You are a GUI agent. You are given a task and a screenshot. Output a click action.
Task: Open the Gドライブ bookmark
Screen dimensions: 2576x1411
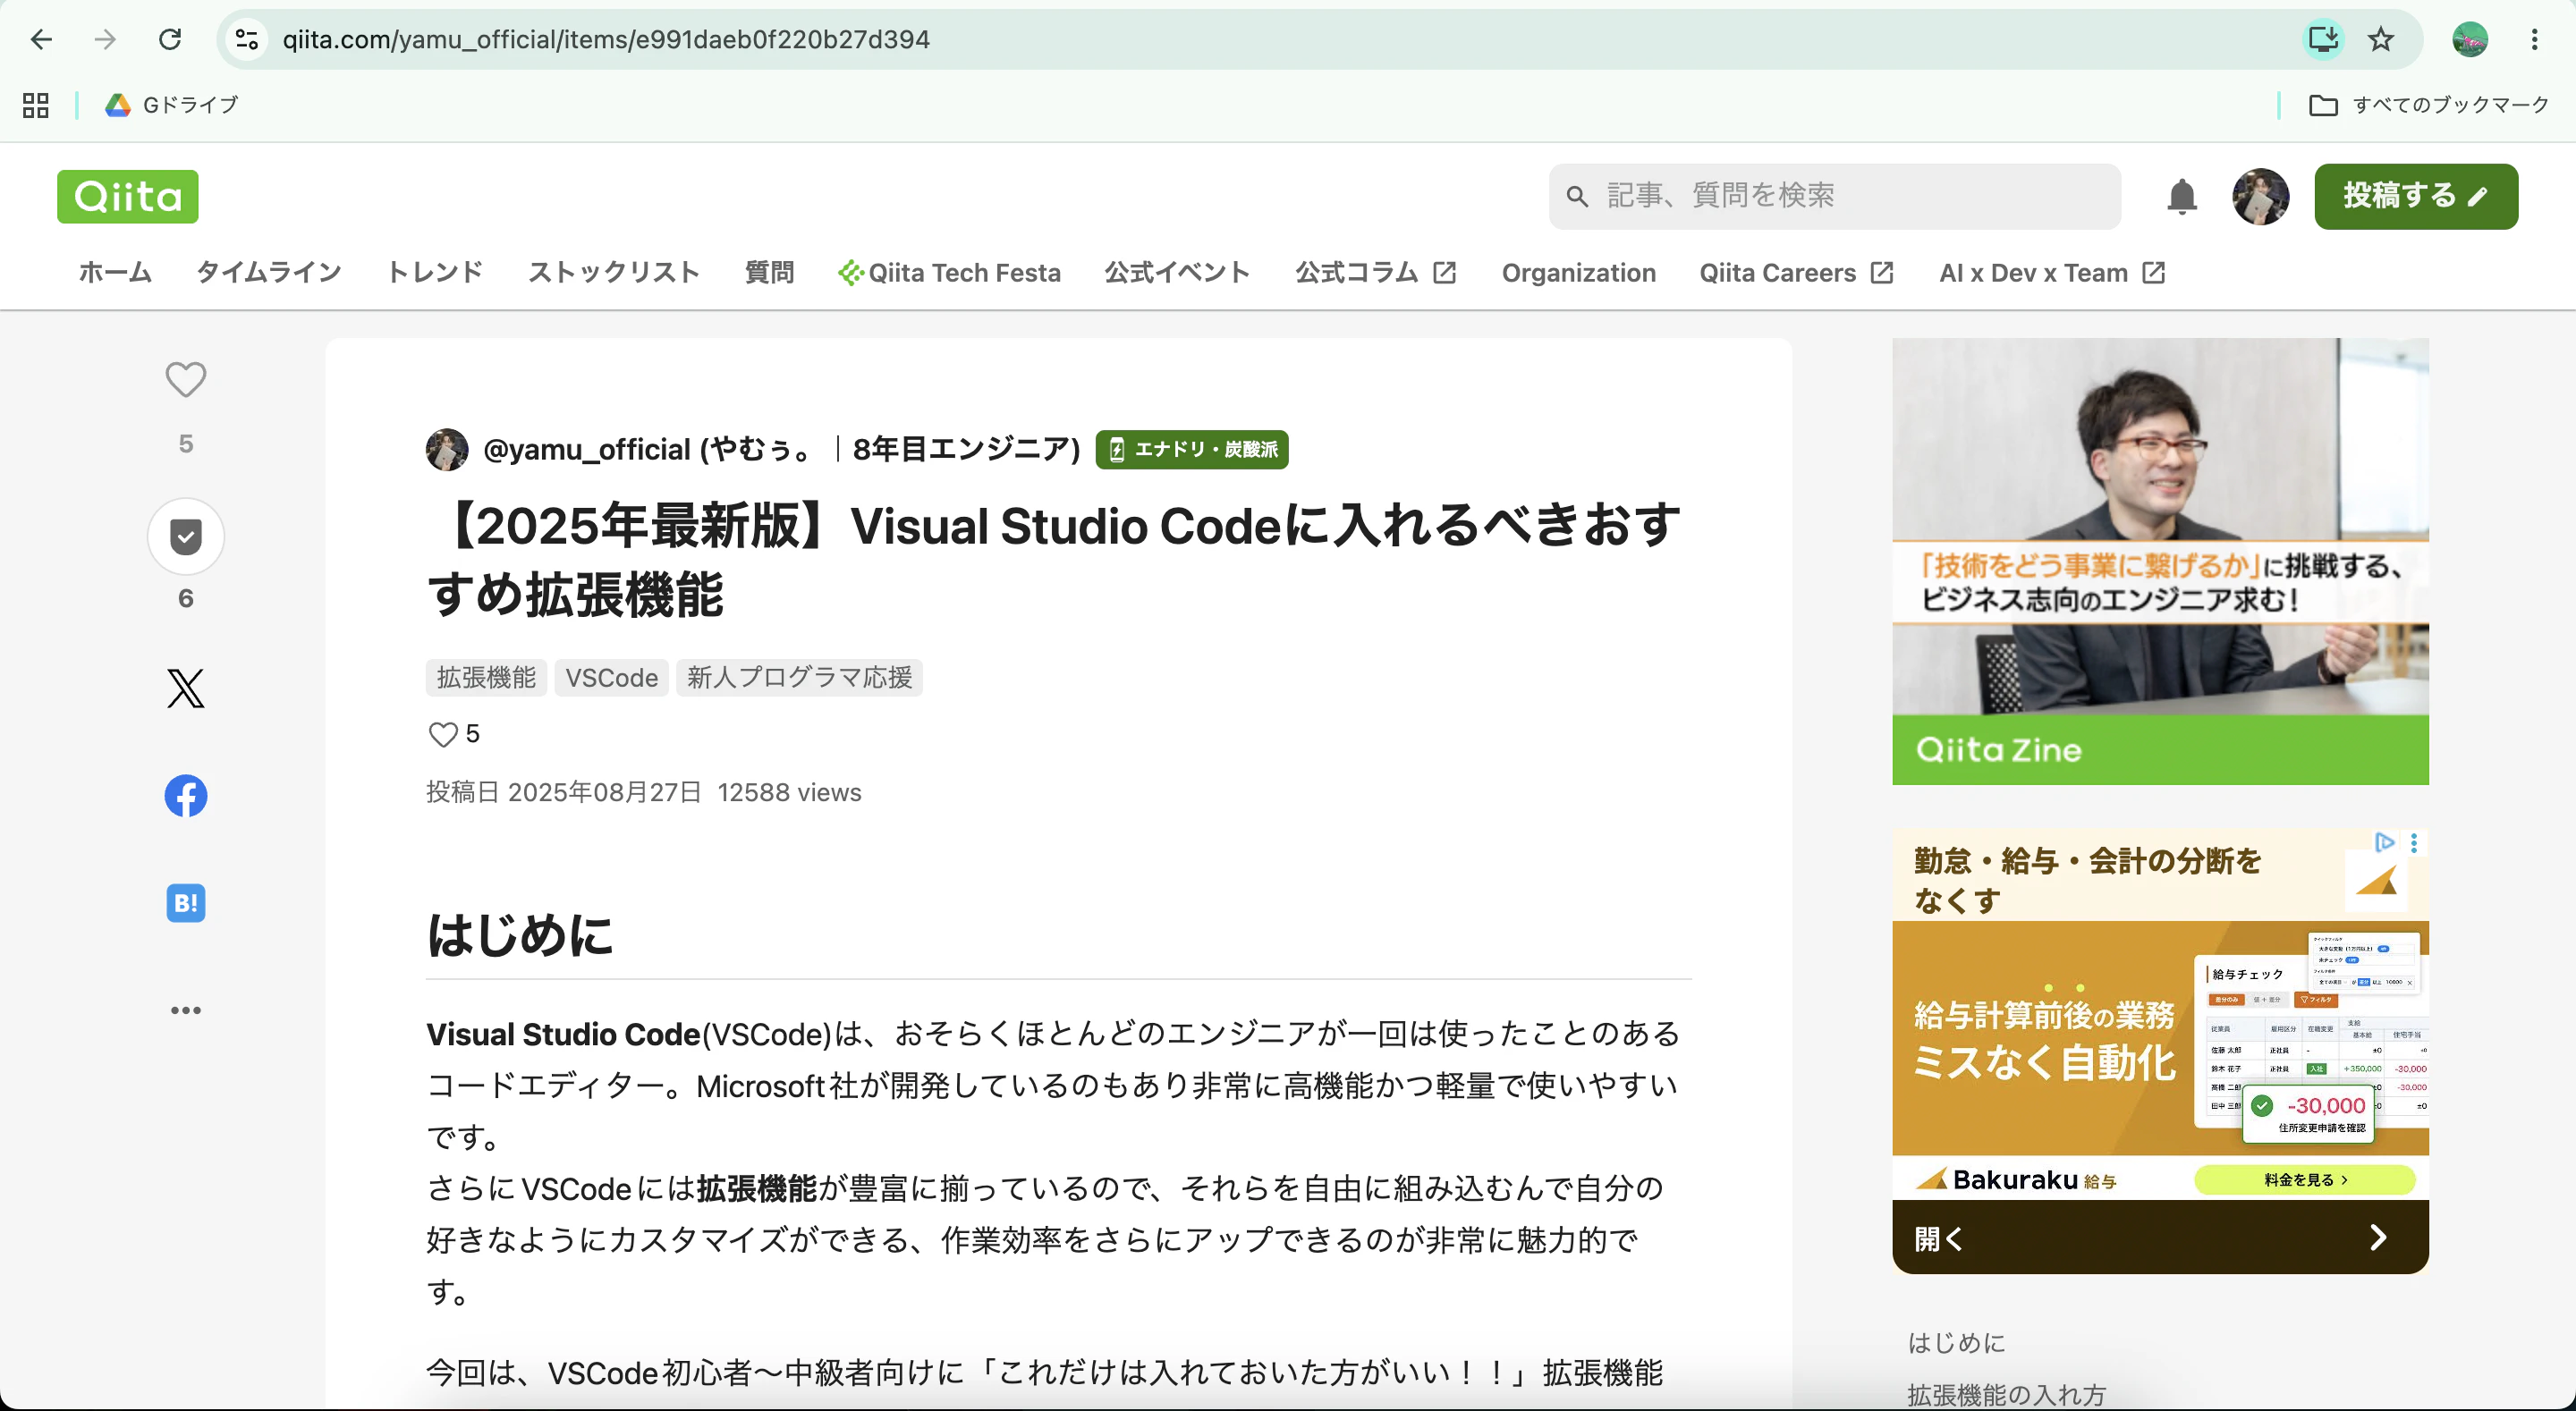coord(172,105)
